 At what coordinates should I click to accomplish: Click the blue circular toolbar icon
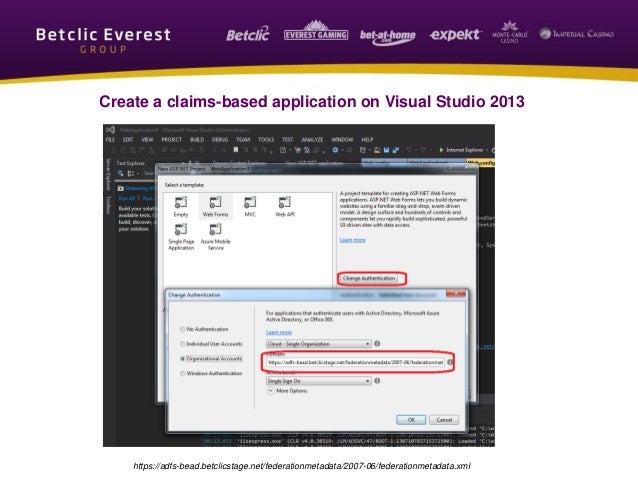(x=335, y=150)
